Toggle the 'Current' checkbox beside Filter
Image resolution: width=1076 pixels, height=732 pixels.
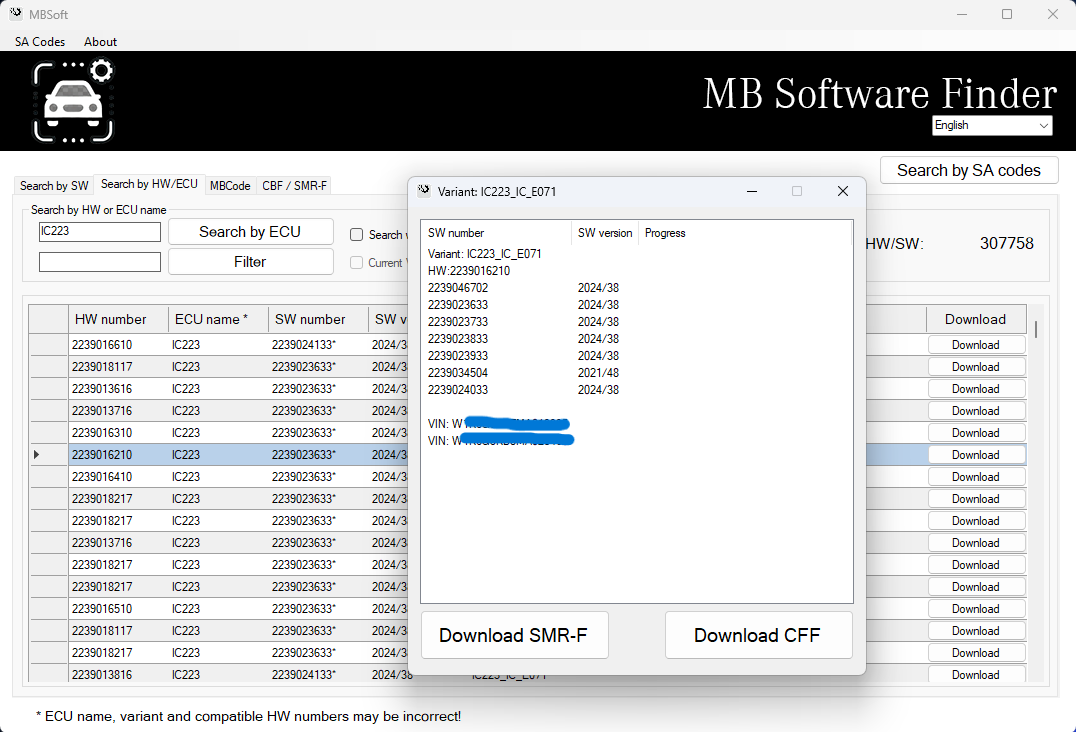(x=357, y=263)
